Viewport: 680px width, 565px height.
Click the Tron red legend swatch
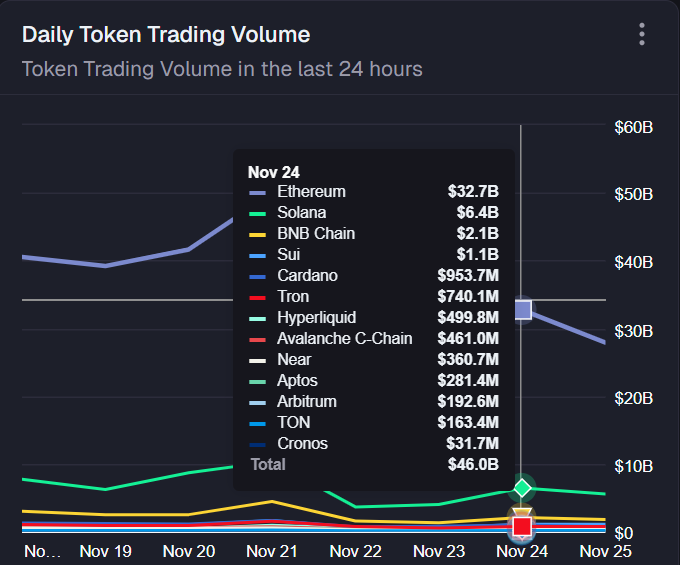(258, 297)
